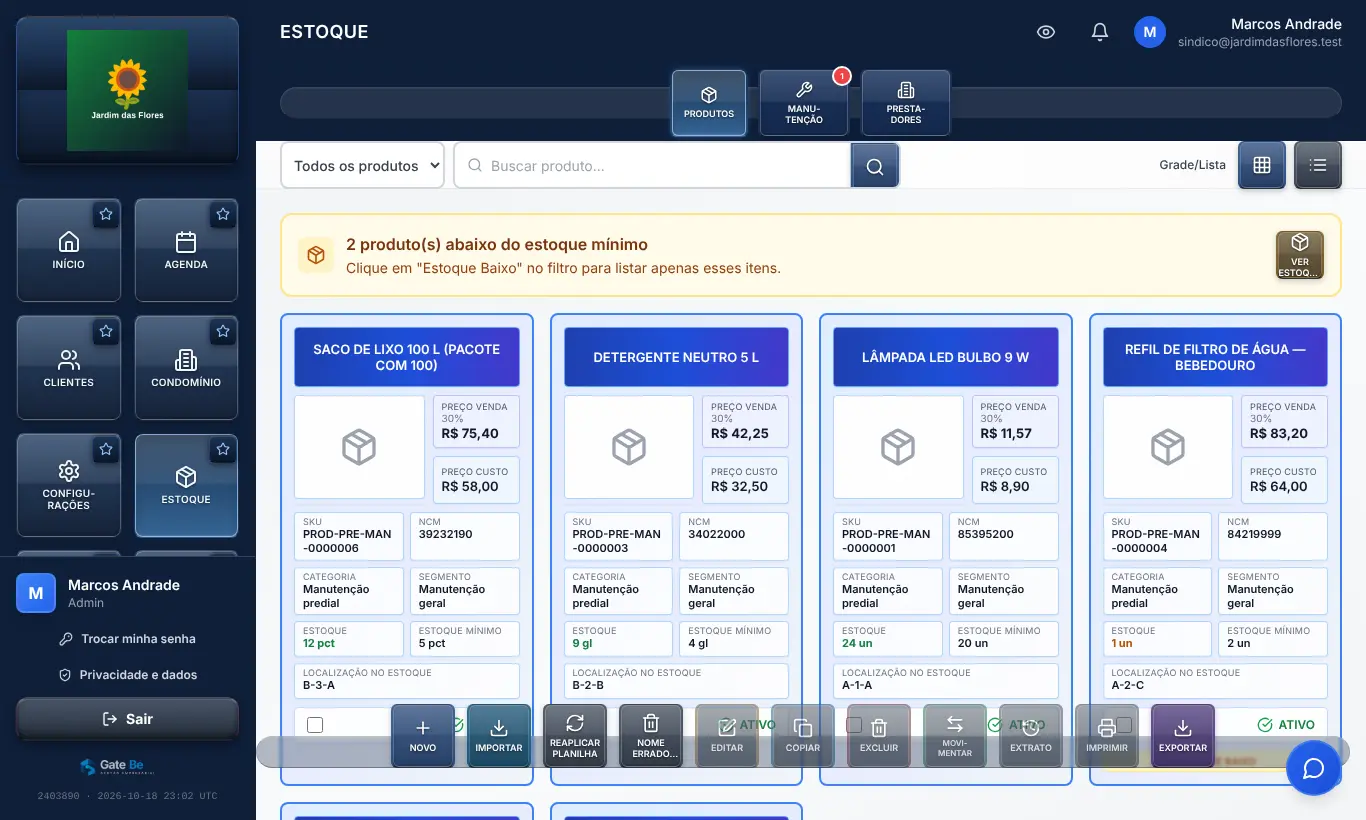
Task: Open Privacidade e dados link
Action: [x=127, y=675]
